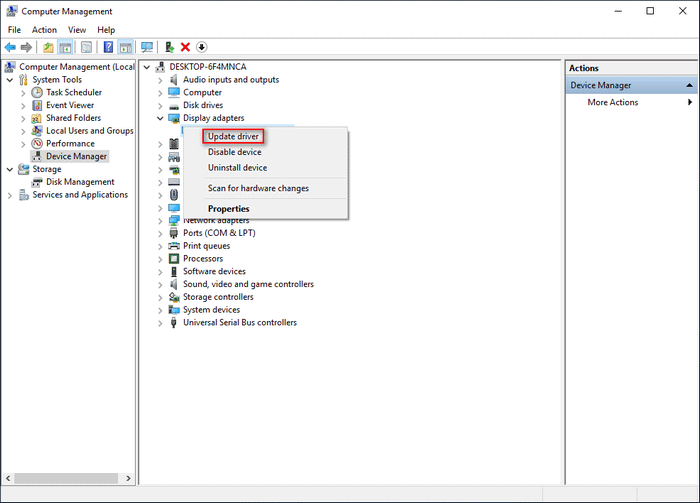Choose Update driver from context menu

click(x=233, y=137)
